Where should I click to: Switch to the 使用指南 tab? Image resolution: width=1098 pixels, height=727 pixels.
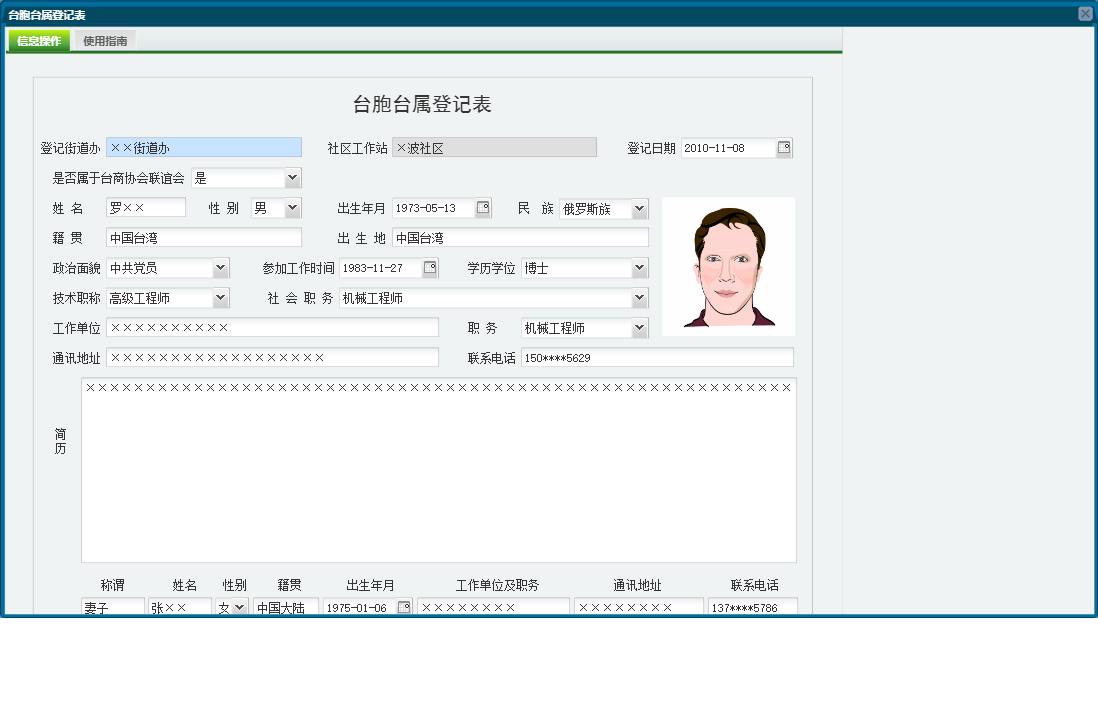pos(105,41)
